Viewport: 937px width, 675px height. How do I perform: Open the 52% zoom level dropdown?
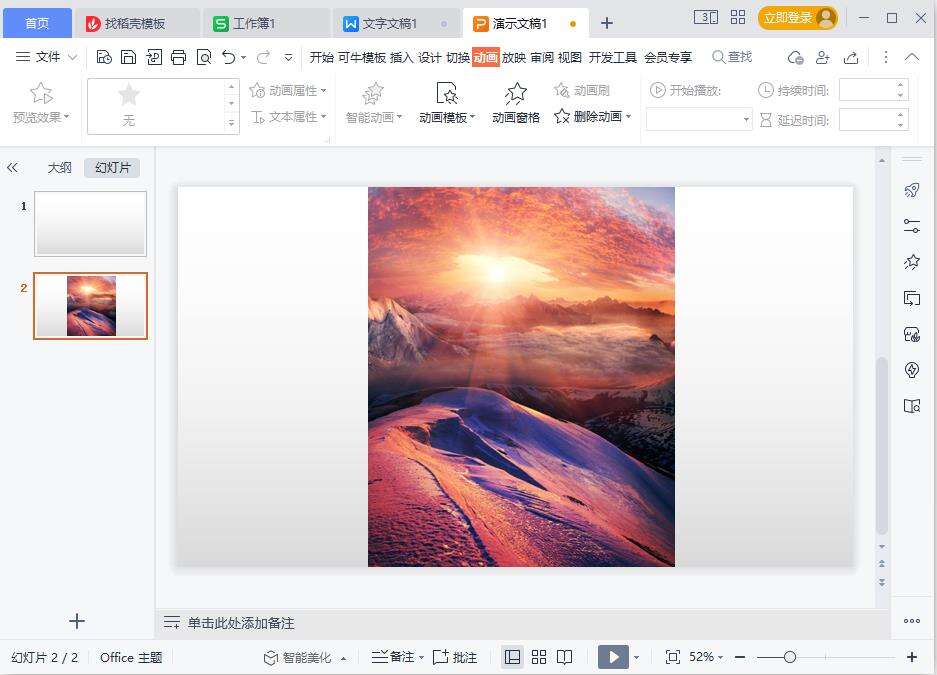pos(706,657)
